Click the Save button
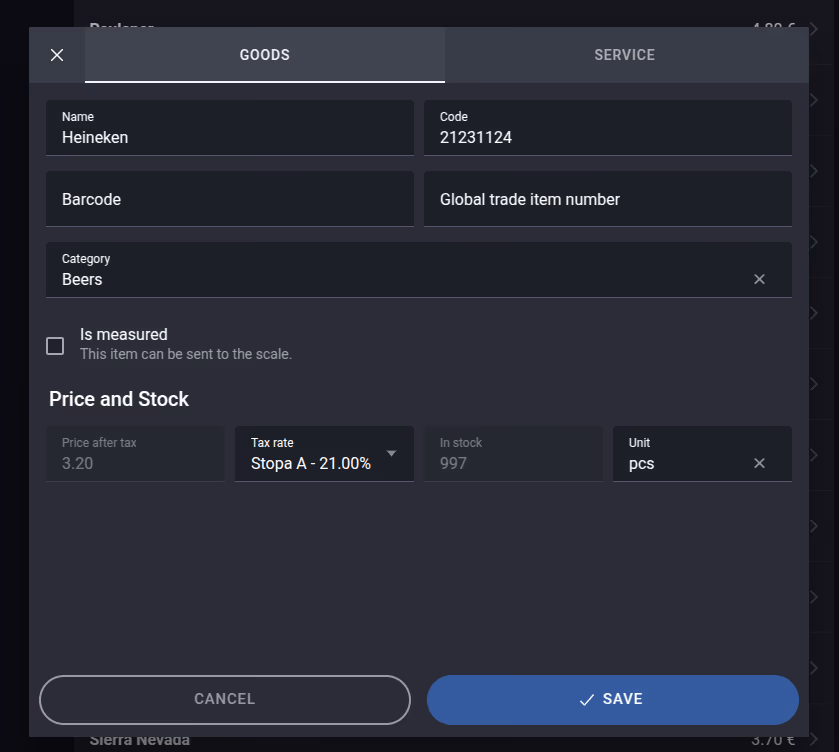The width and height of the screenshot is (839, 752). [612, 700]
